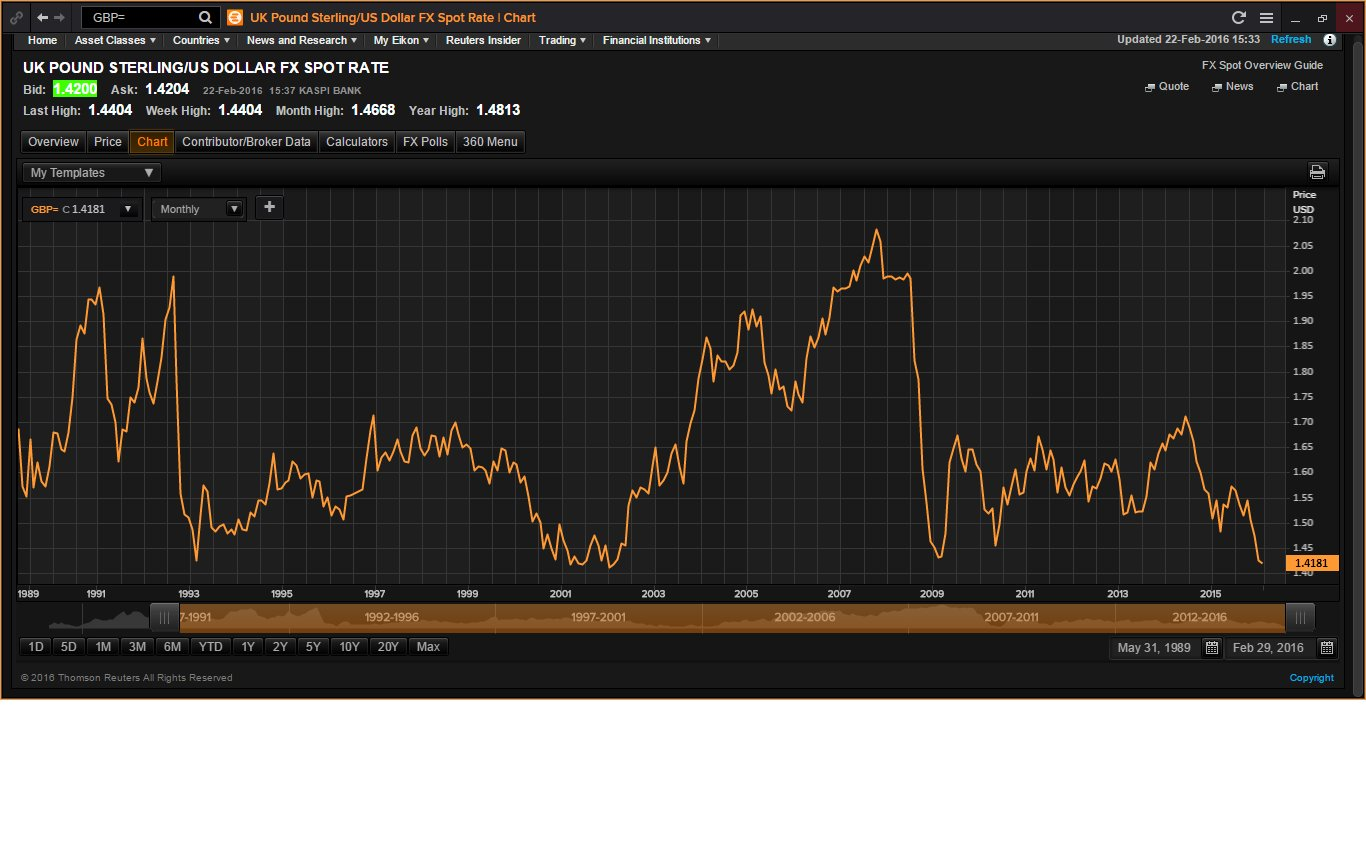
Task: Open FX Spot Overview Guide link
Action: pyautogui.click(x=1260, y=65)
